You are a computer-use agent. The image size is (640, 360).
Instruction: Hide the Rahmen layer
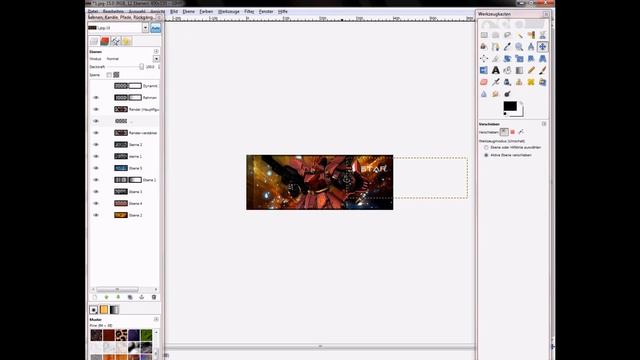(x=96, y=98)
